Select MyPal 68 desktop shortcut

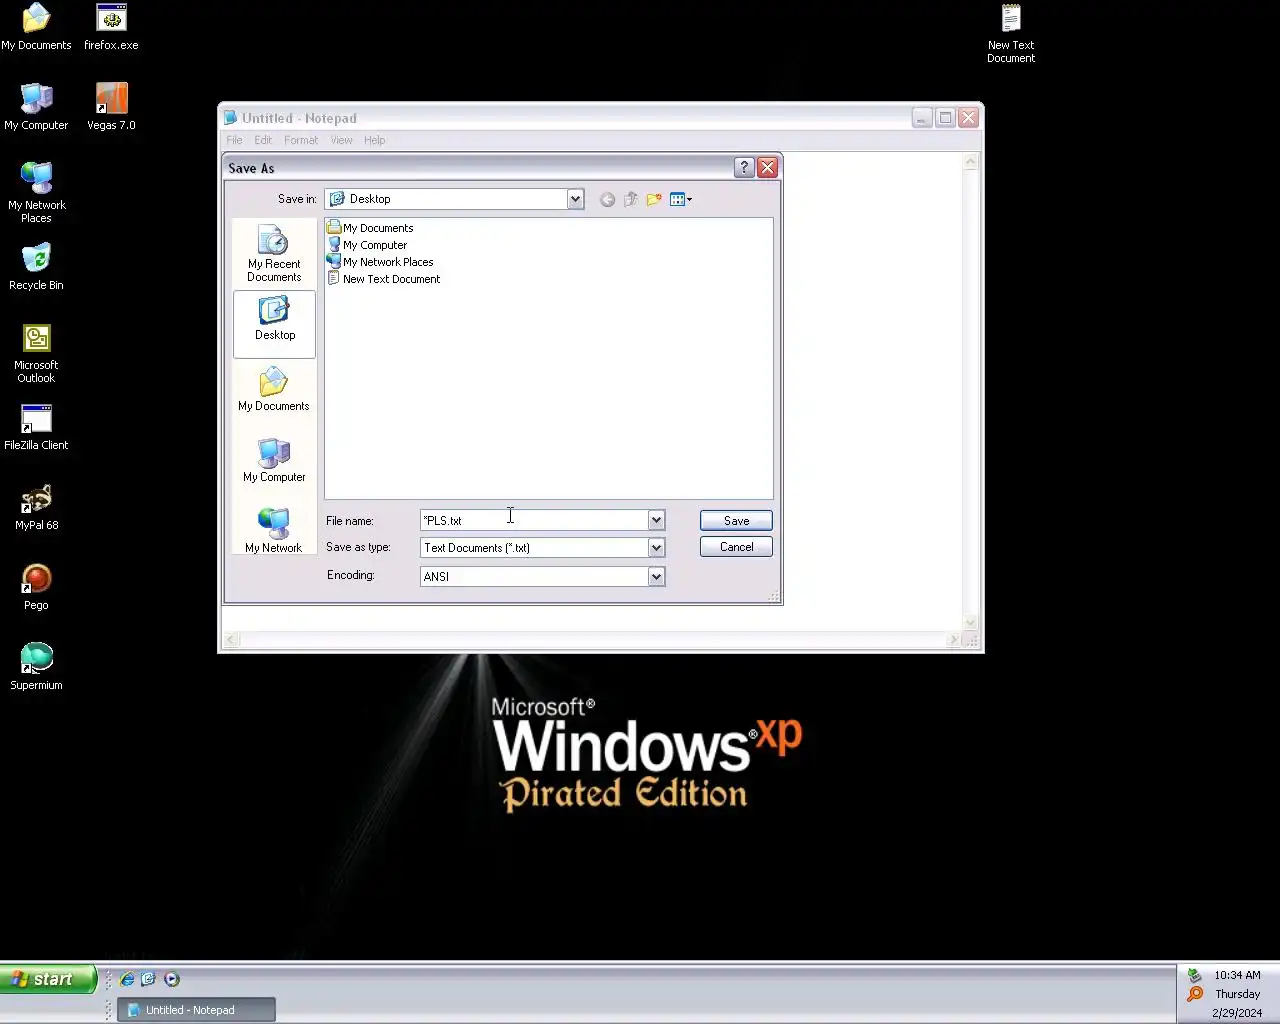click(36, 507)
